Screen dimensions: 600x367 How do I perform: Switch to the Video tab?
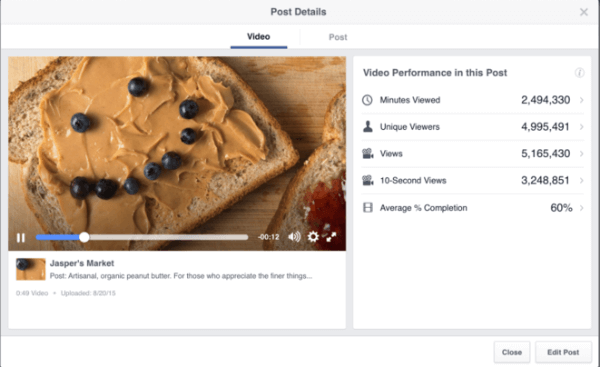[x=259, y=37]
